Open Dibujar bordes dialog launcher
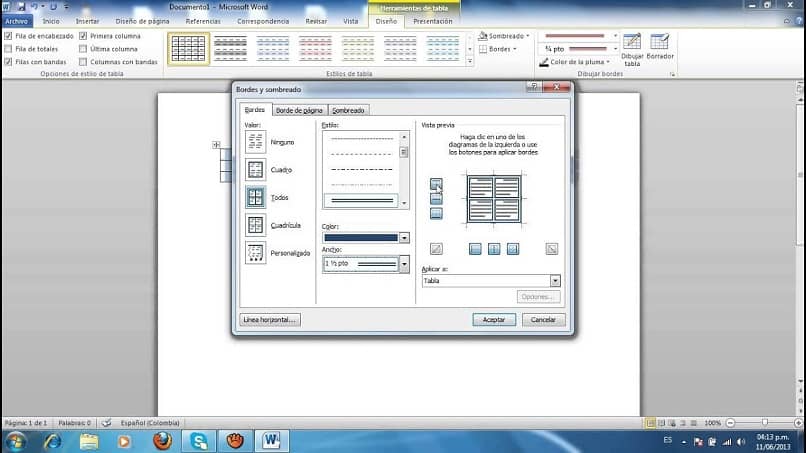 (672, 75)
